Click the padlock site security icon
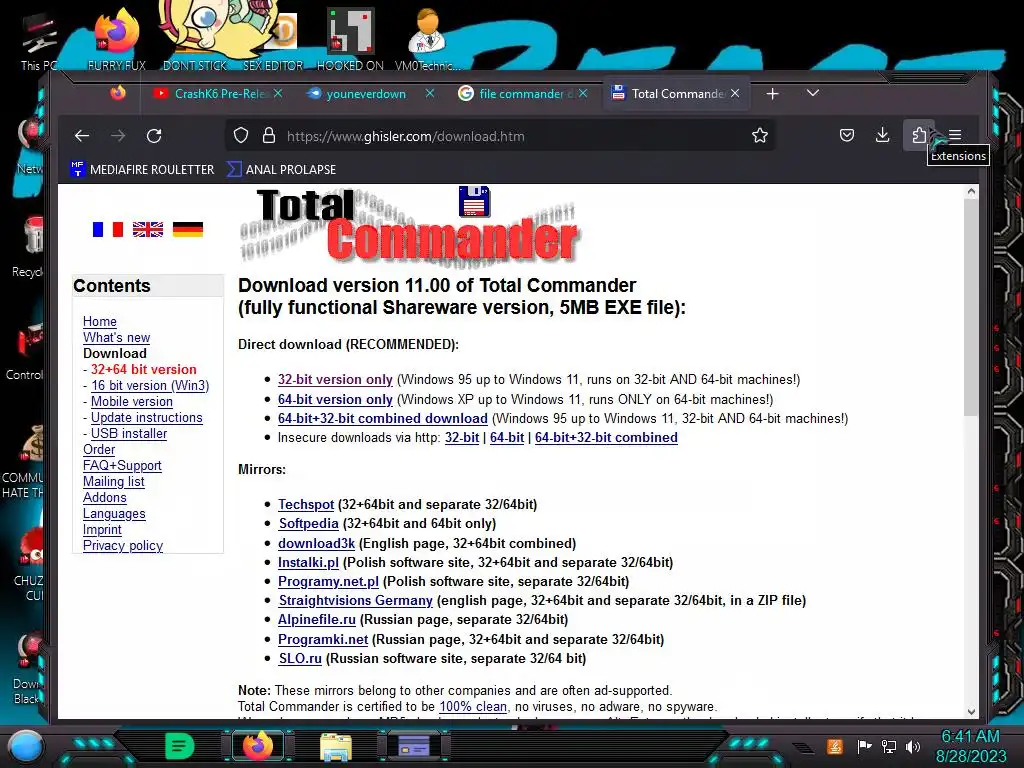The width and height of the screenshot is (1024, 768). (268, 136)
